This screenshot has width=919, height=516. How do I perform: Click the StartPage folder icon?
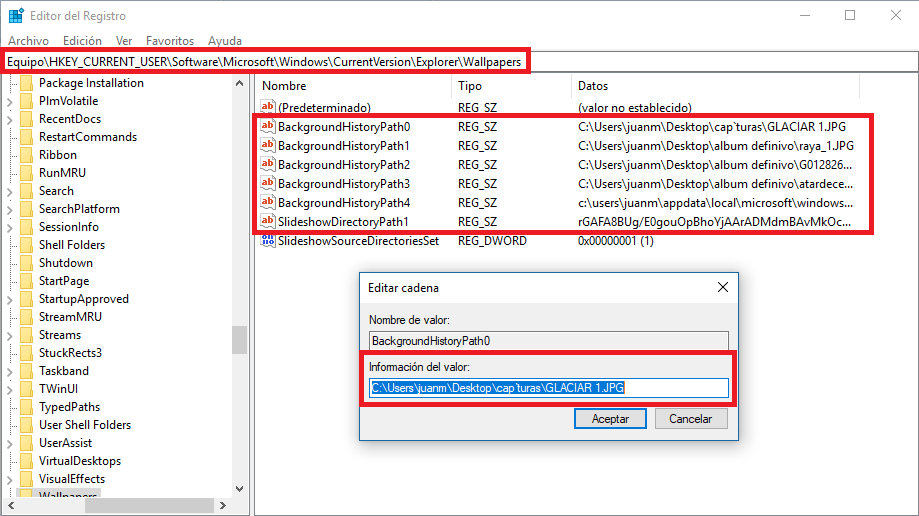coord(26,281)
